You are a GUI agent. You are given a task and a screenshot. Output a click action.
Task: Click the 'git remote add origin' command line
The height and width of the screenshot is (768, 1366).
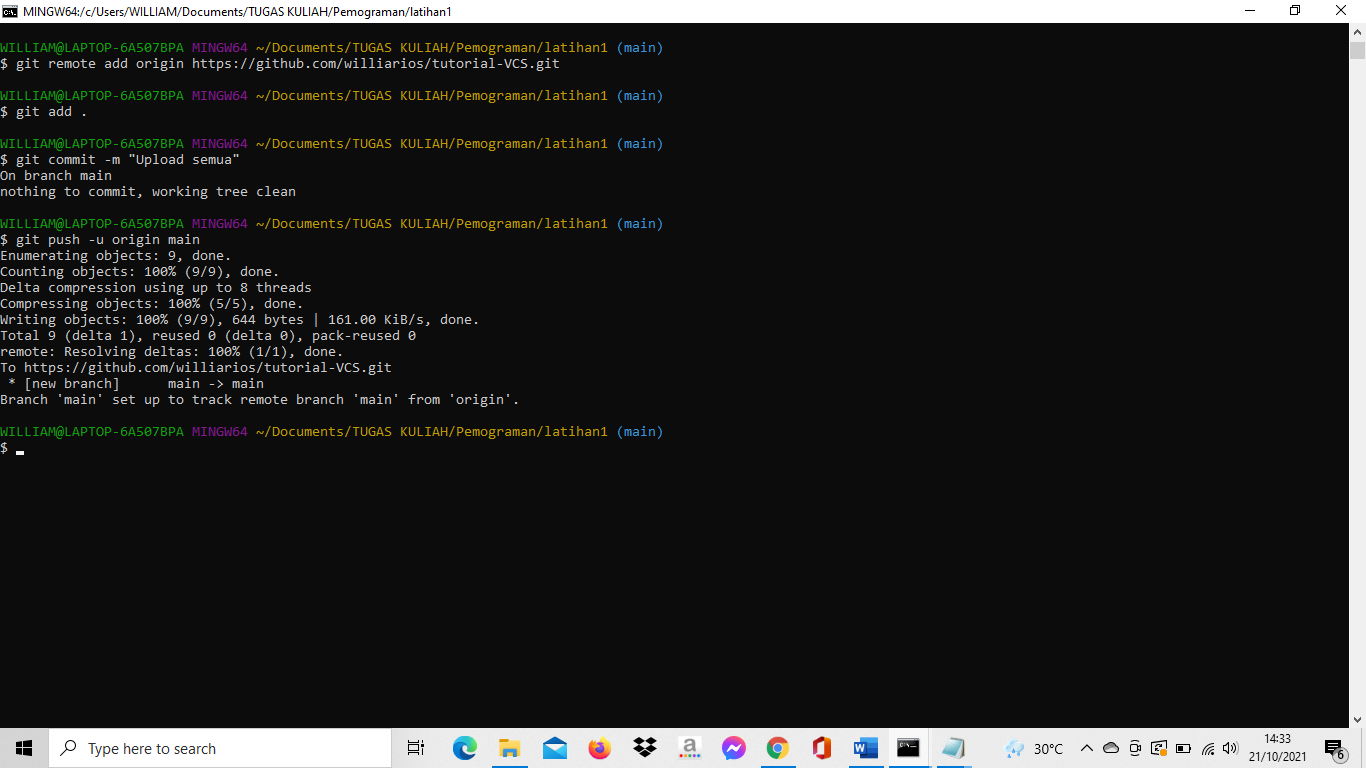click(280, 64)
